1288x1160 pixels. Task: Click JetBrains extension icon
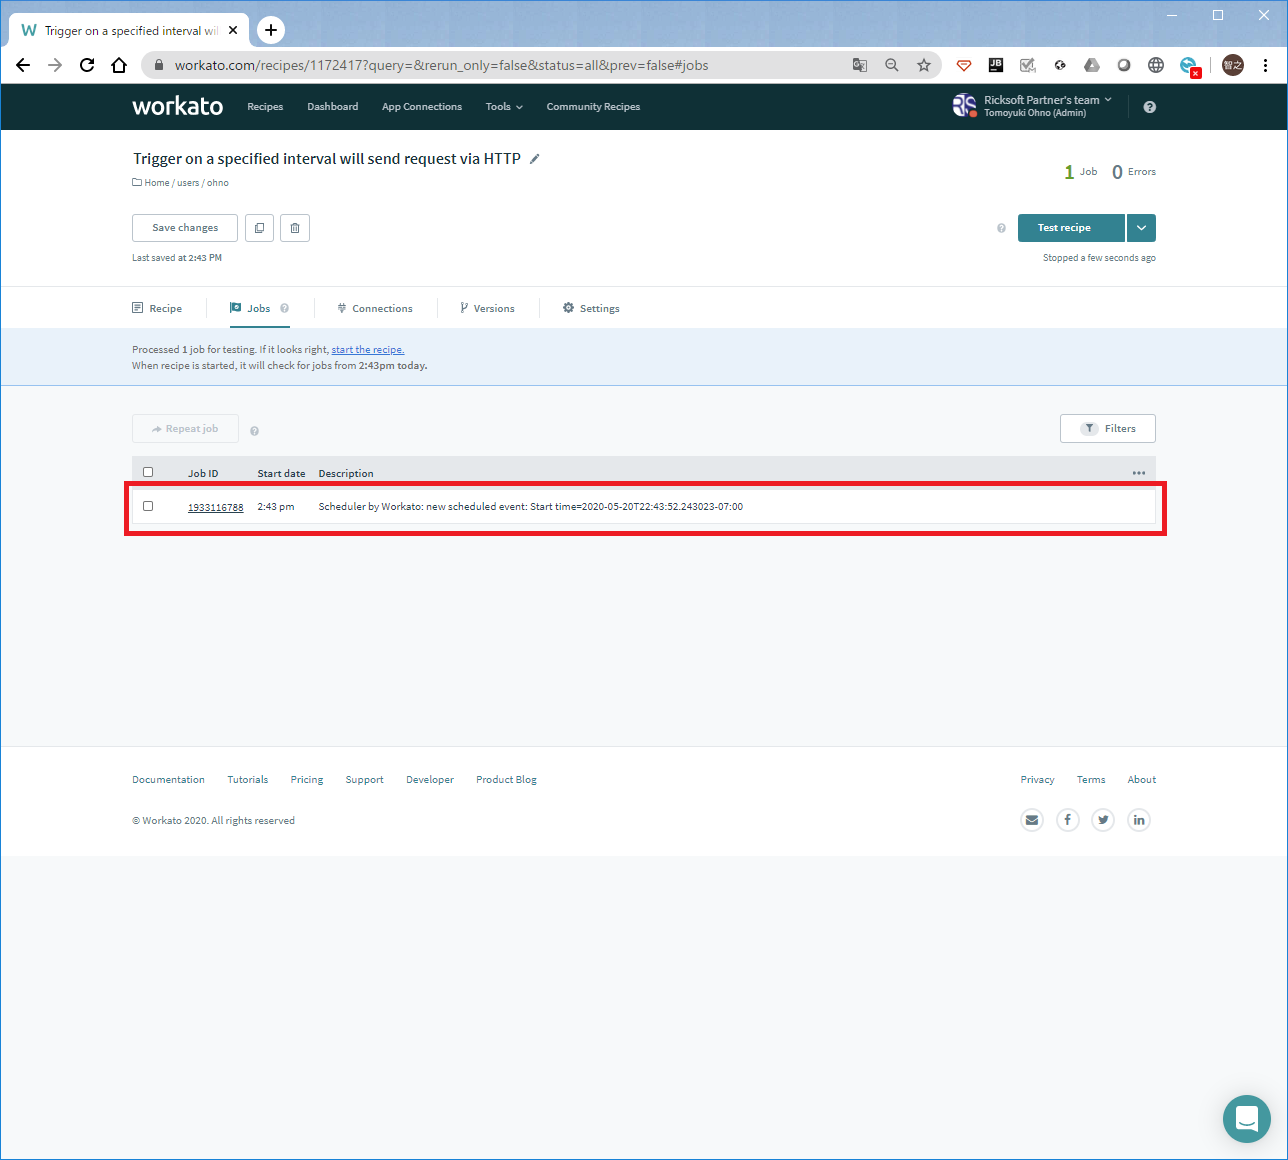point(996,65)
